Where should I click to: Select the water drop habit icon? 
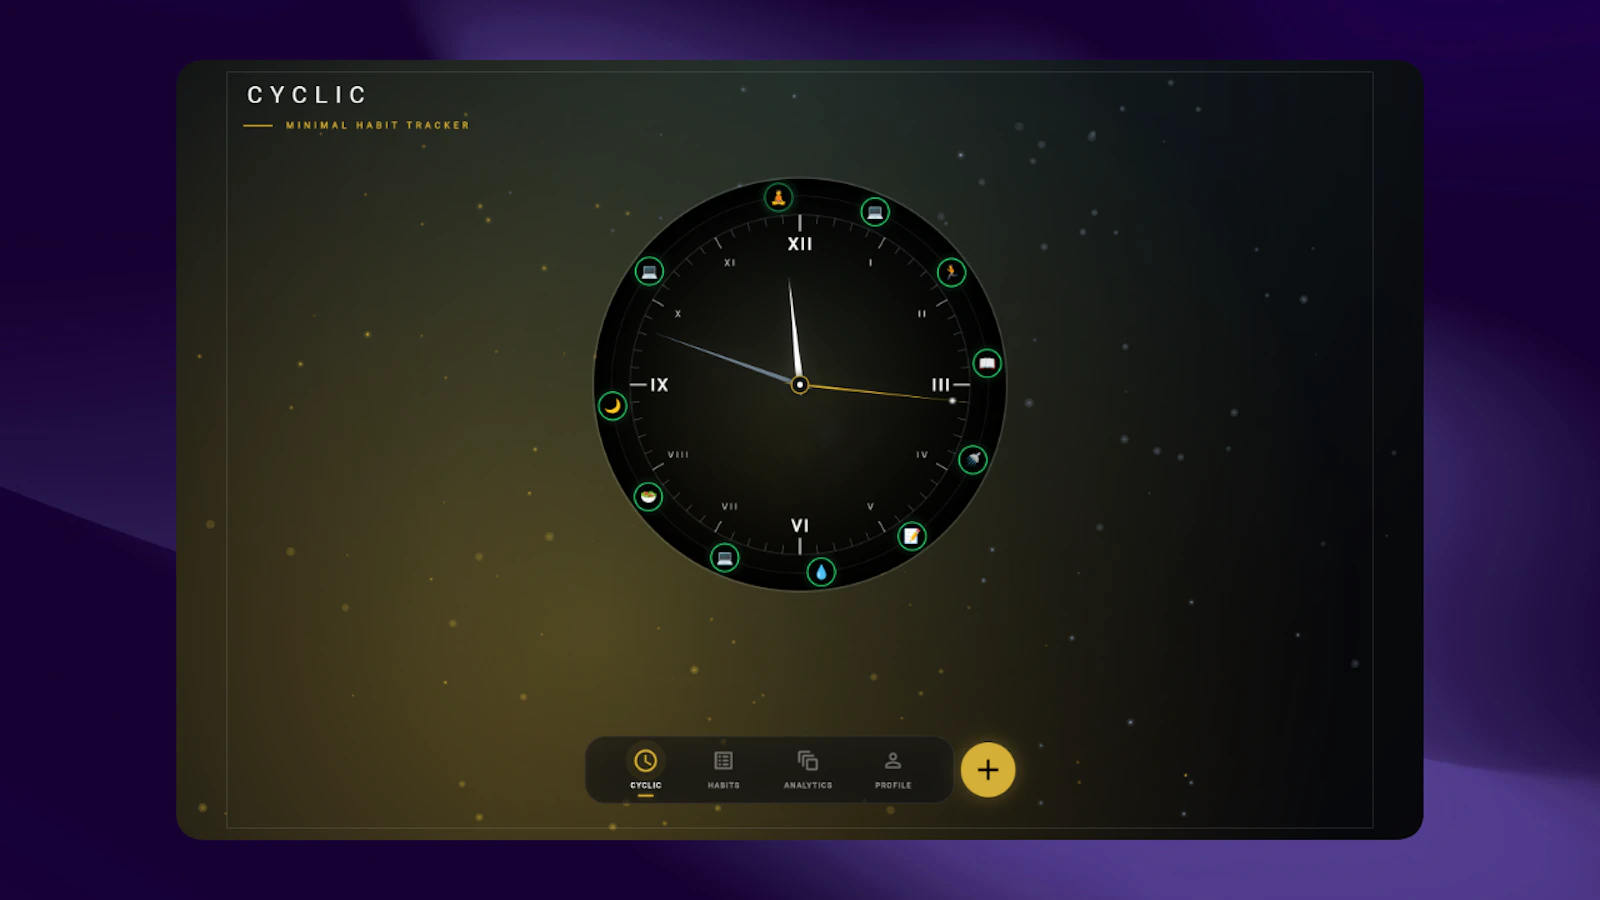821,572
